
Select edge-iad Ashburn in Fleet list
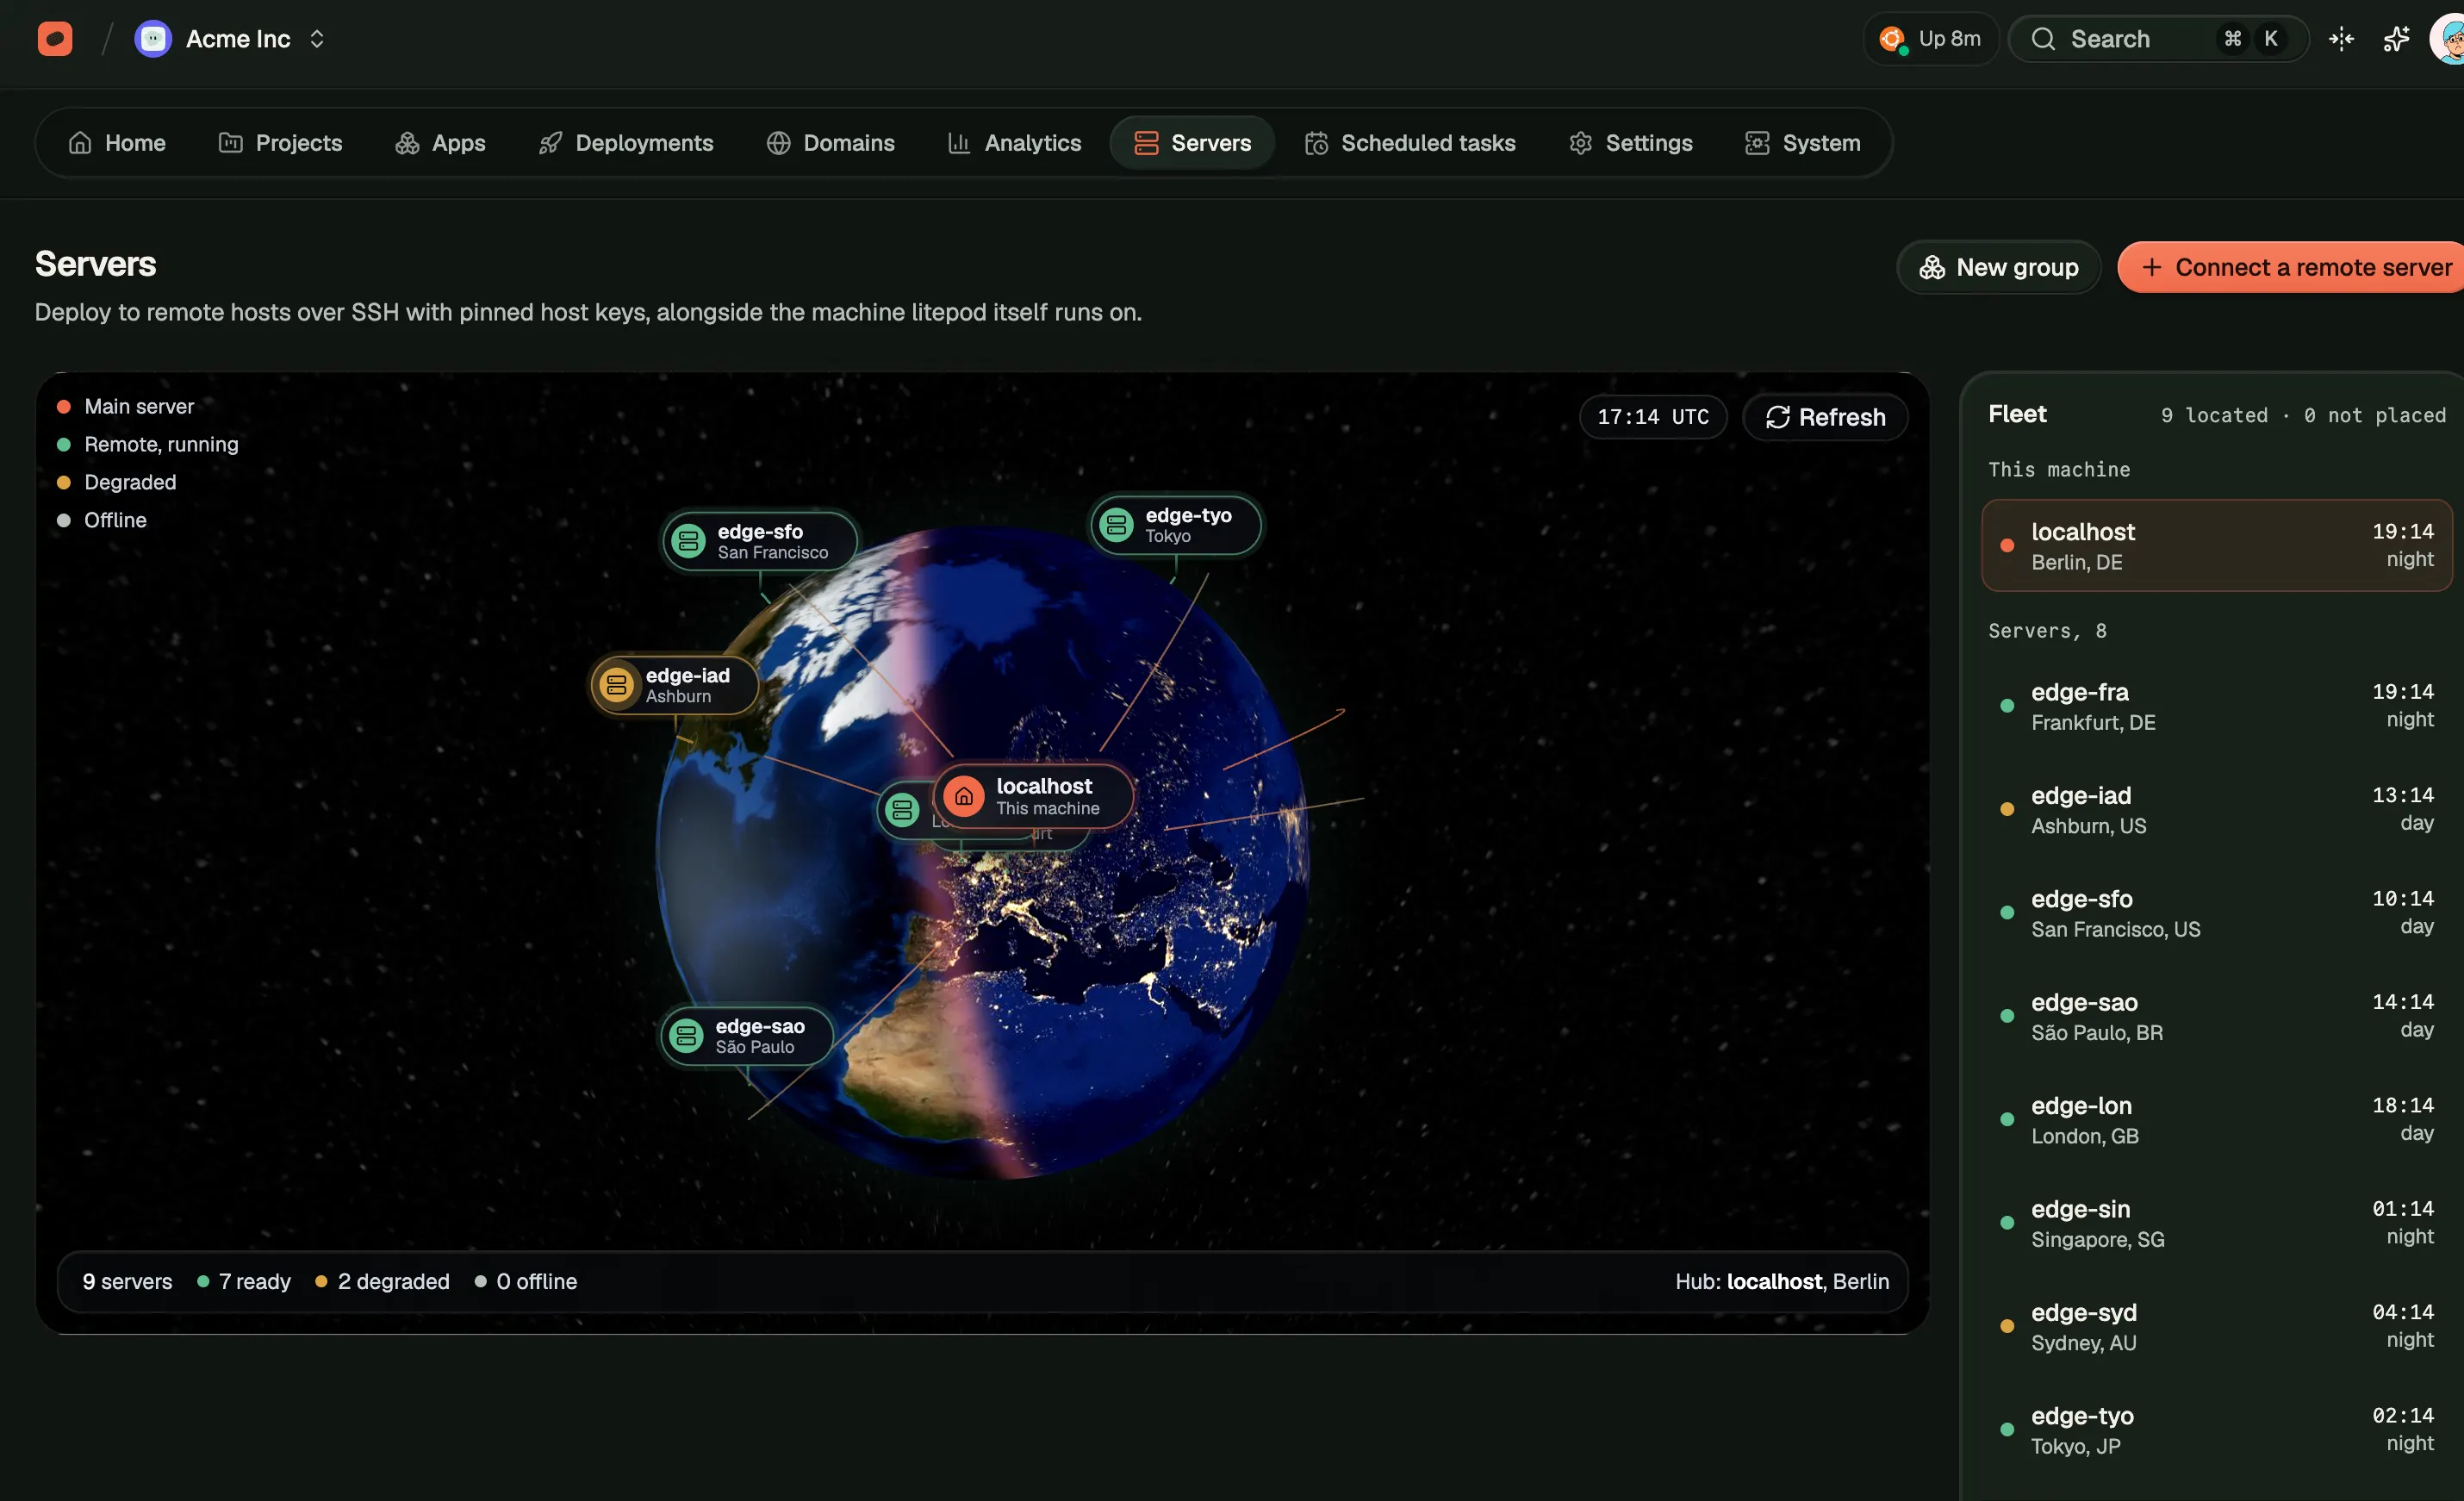[x=2216, y=809]
